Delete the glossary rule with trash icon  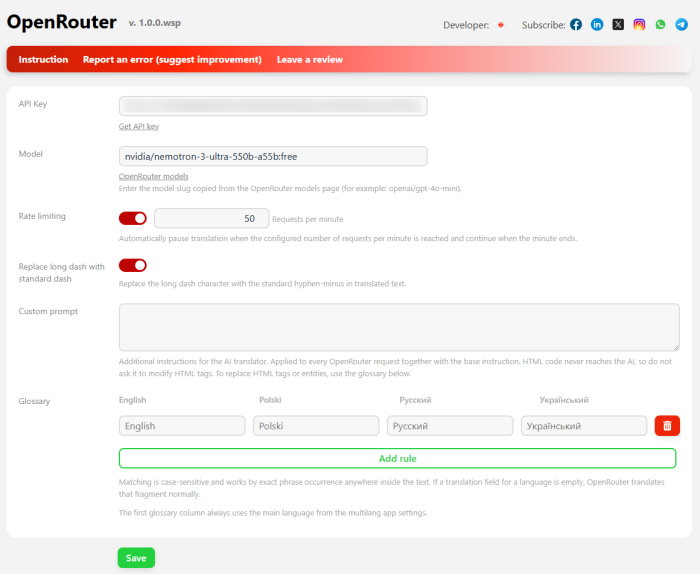click(667, 426)
